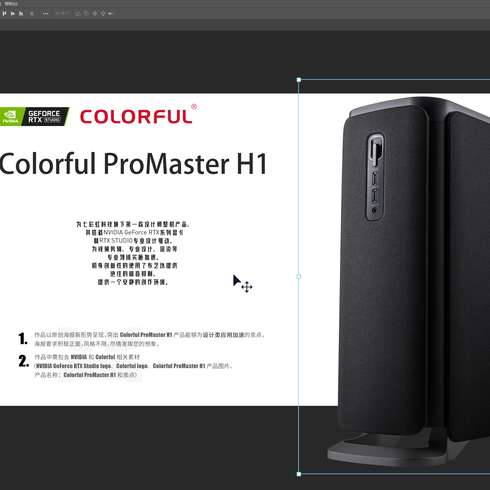Select the 3D slide mode icon
Screen dimensions: 490x490
coord(103,14)
